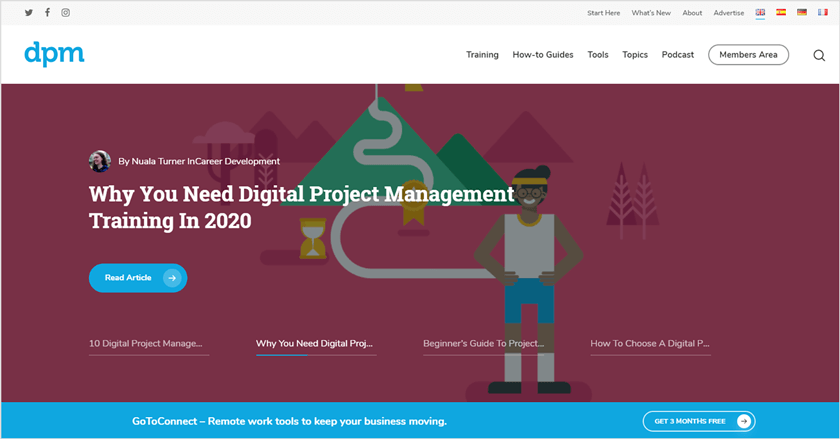840x439 pixels.
Task: Open the Twitter social icon
Action: click(29, 13)
